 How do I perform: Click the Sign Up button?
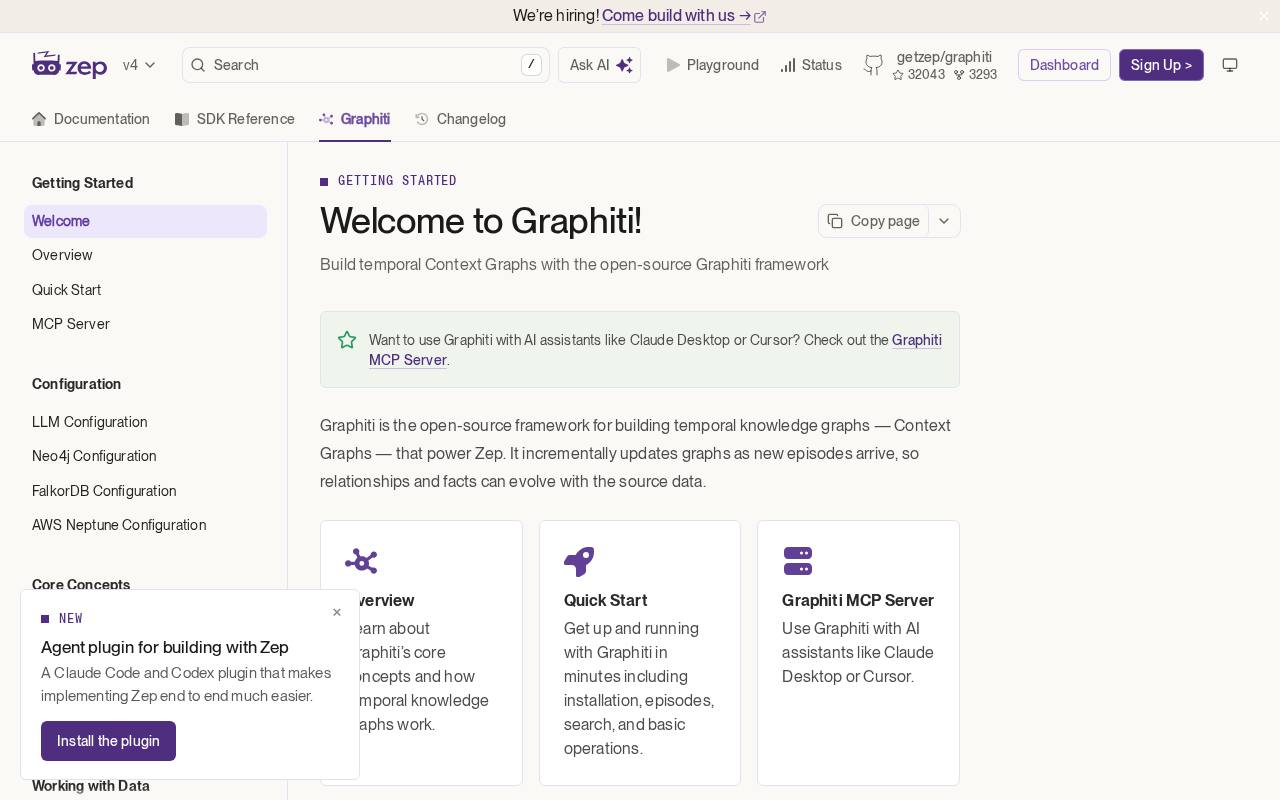(x=1161, y=65)
